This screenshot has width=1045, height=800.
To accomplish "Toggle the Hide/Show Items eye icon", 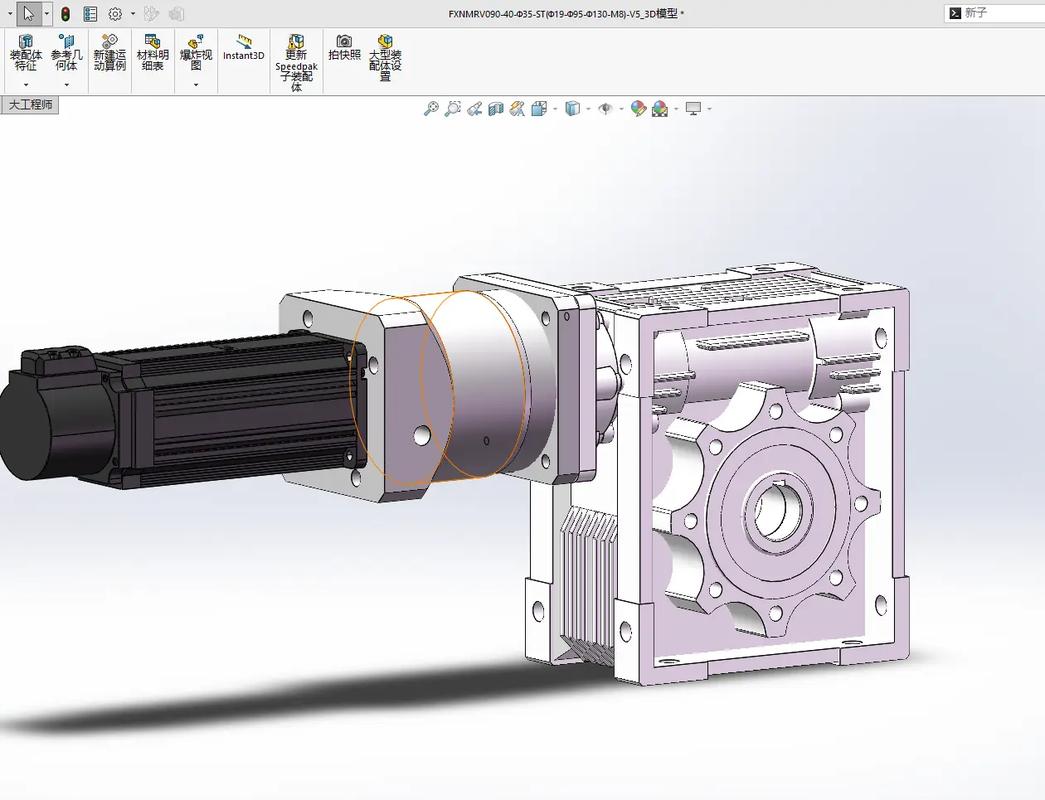I will 605,109.
